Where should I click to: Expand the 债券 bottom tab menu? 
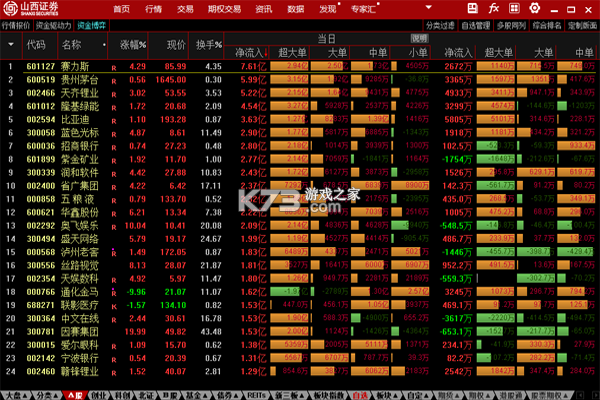point(236,395)
